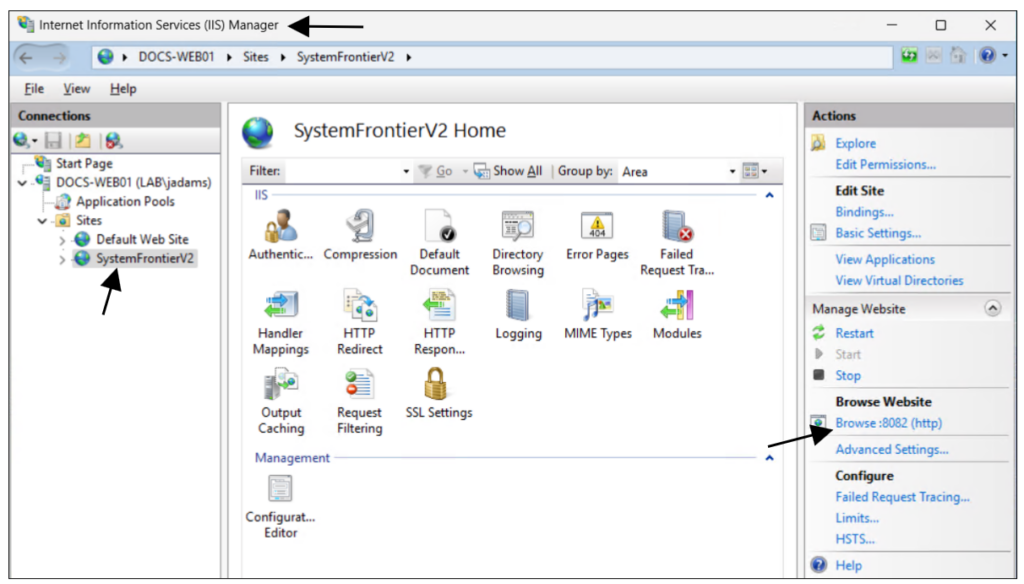The height and width of the screenshot is (584, 1024).
Task: Open the File menu
Action: point(34,89)
